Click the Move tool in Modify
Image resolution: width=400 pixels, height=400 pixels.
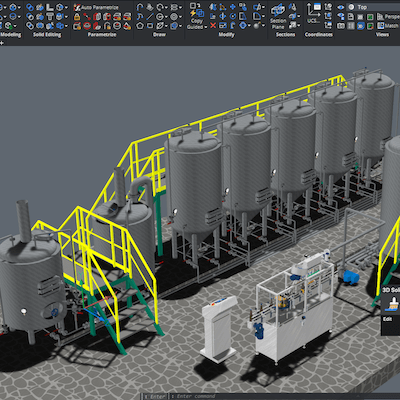(x=233, y=7)
